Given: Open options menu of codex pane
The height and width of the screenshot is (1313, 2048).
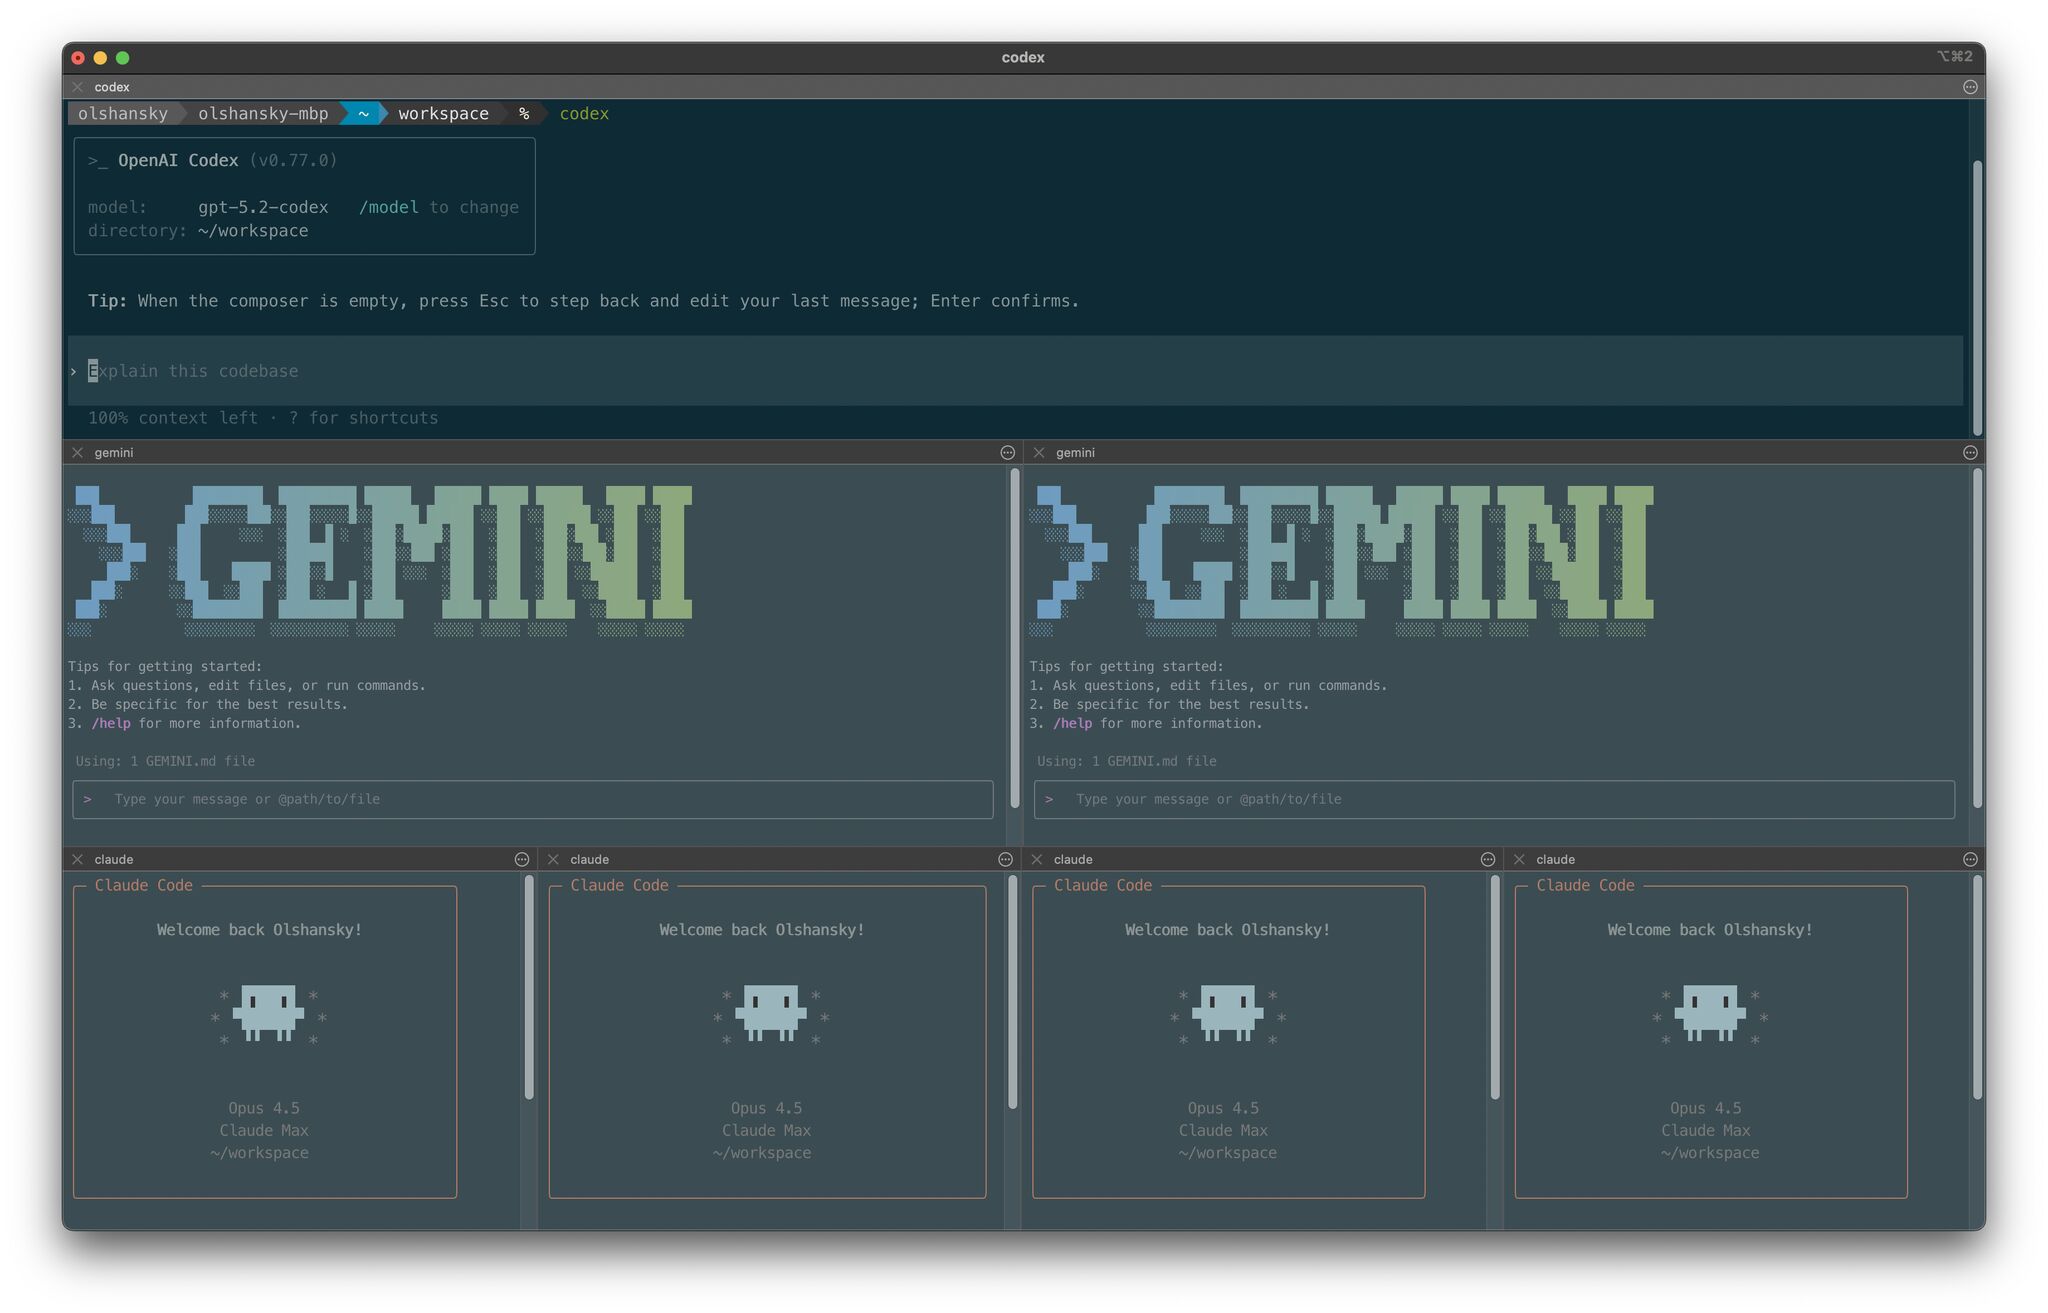Looking at the screenshot, I should 1970,87.
